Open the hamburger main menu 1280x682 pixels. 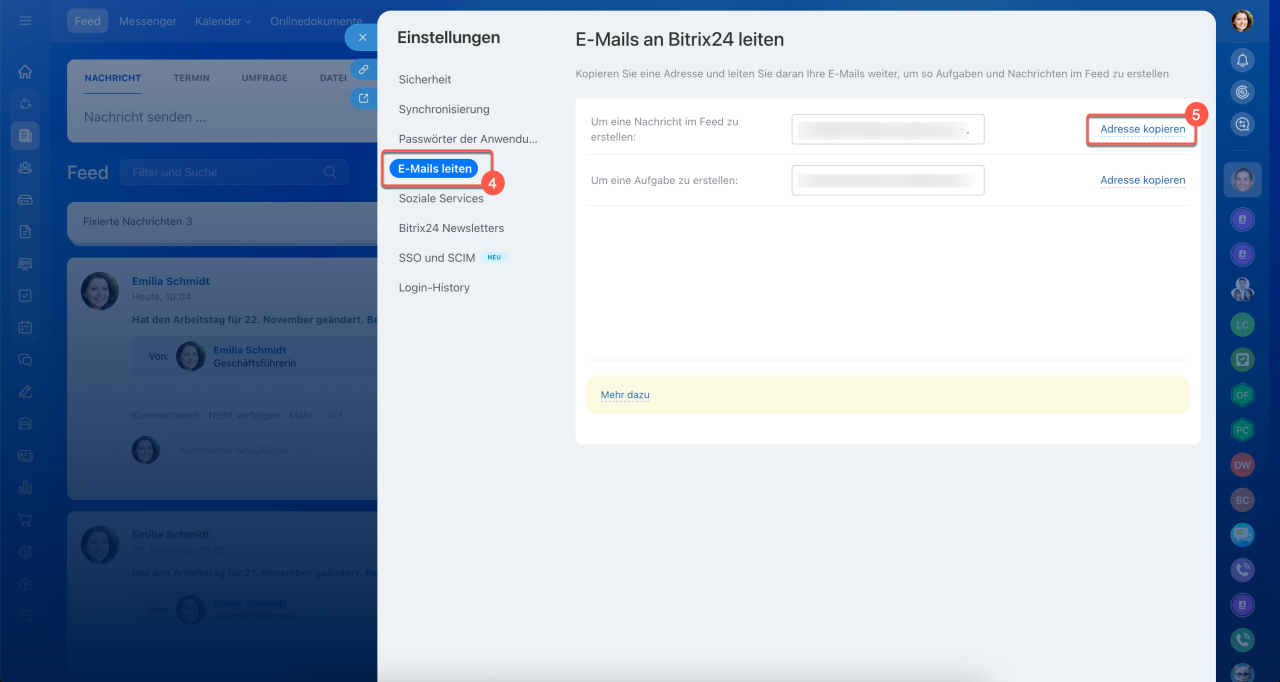[x=25, y=20]
